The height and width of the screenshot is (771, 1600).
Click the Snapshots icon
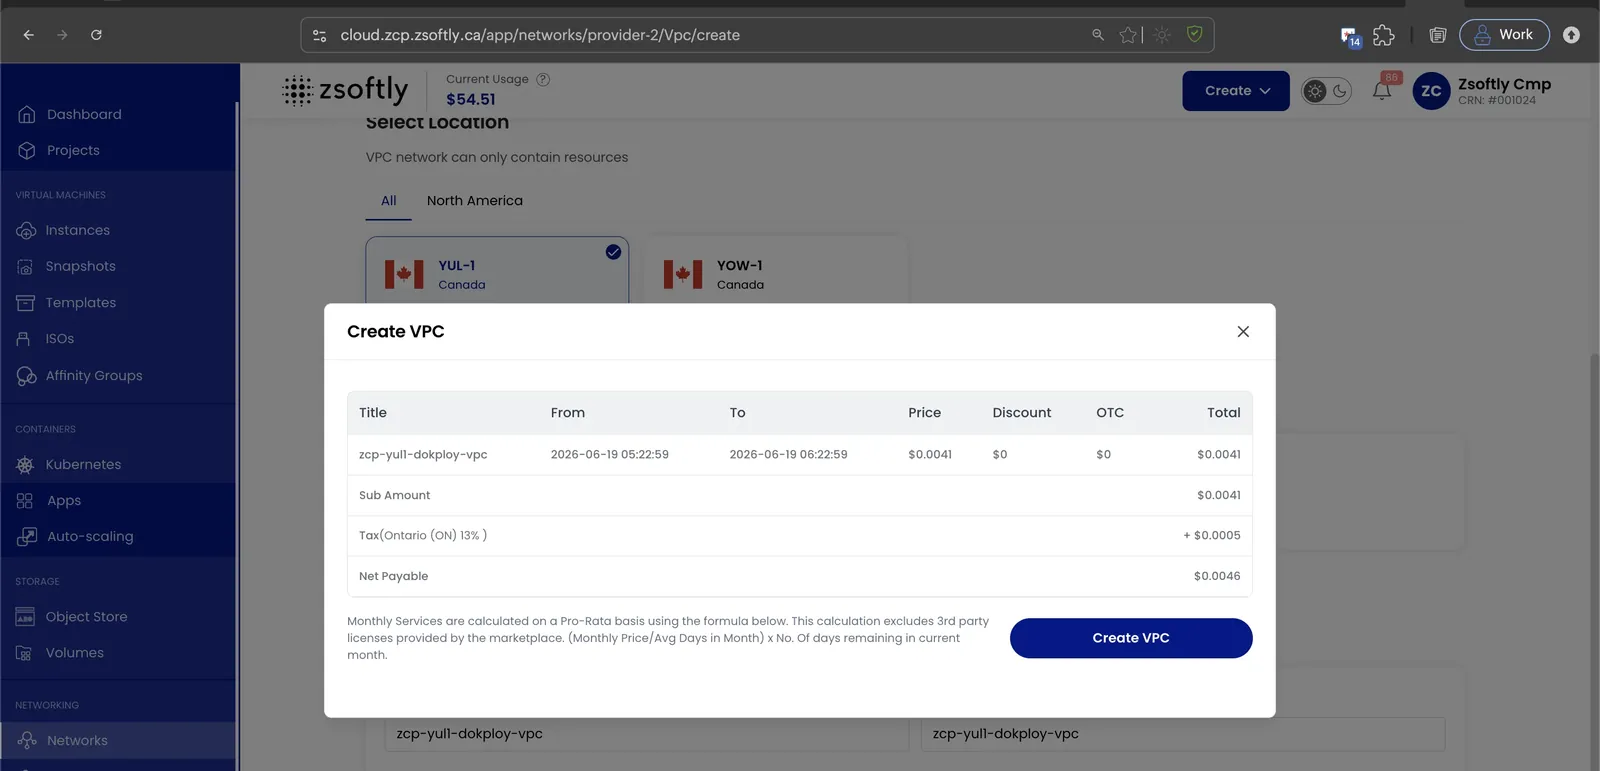(25, 267)
